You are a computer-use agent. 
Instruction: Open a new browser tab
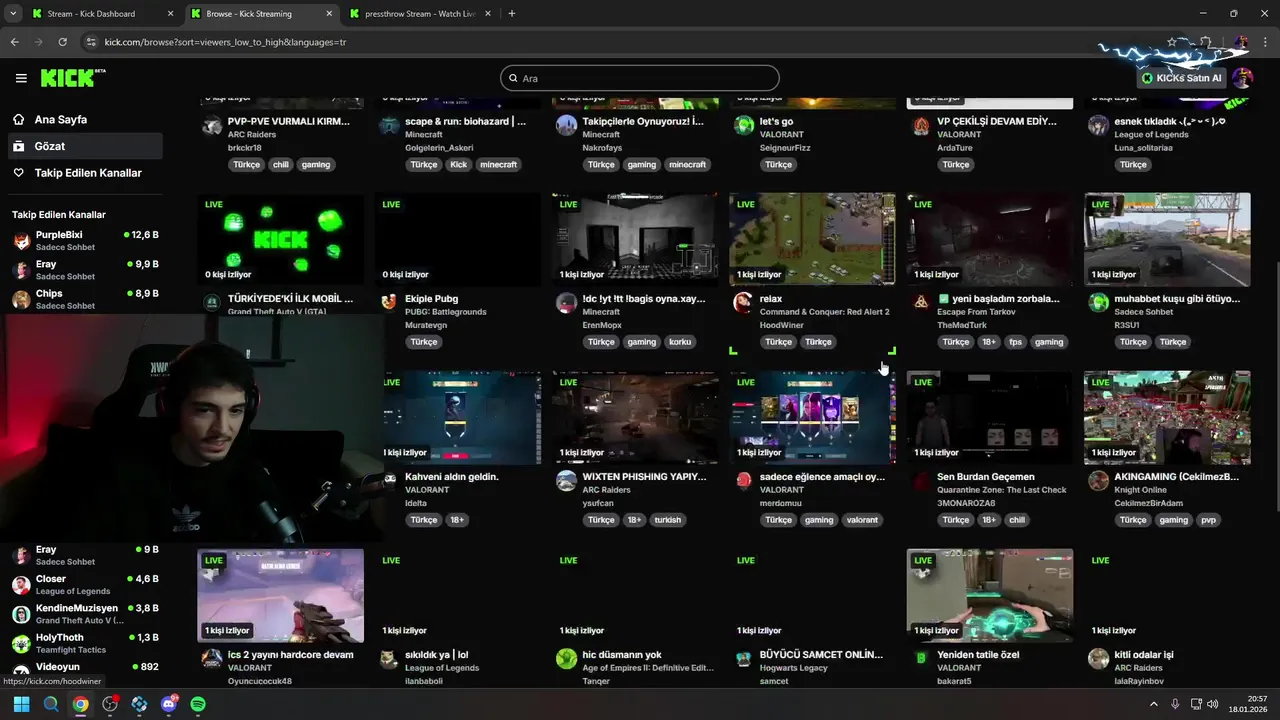point(512,14)
